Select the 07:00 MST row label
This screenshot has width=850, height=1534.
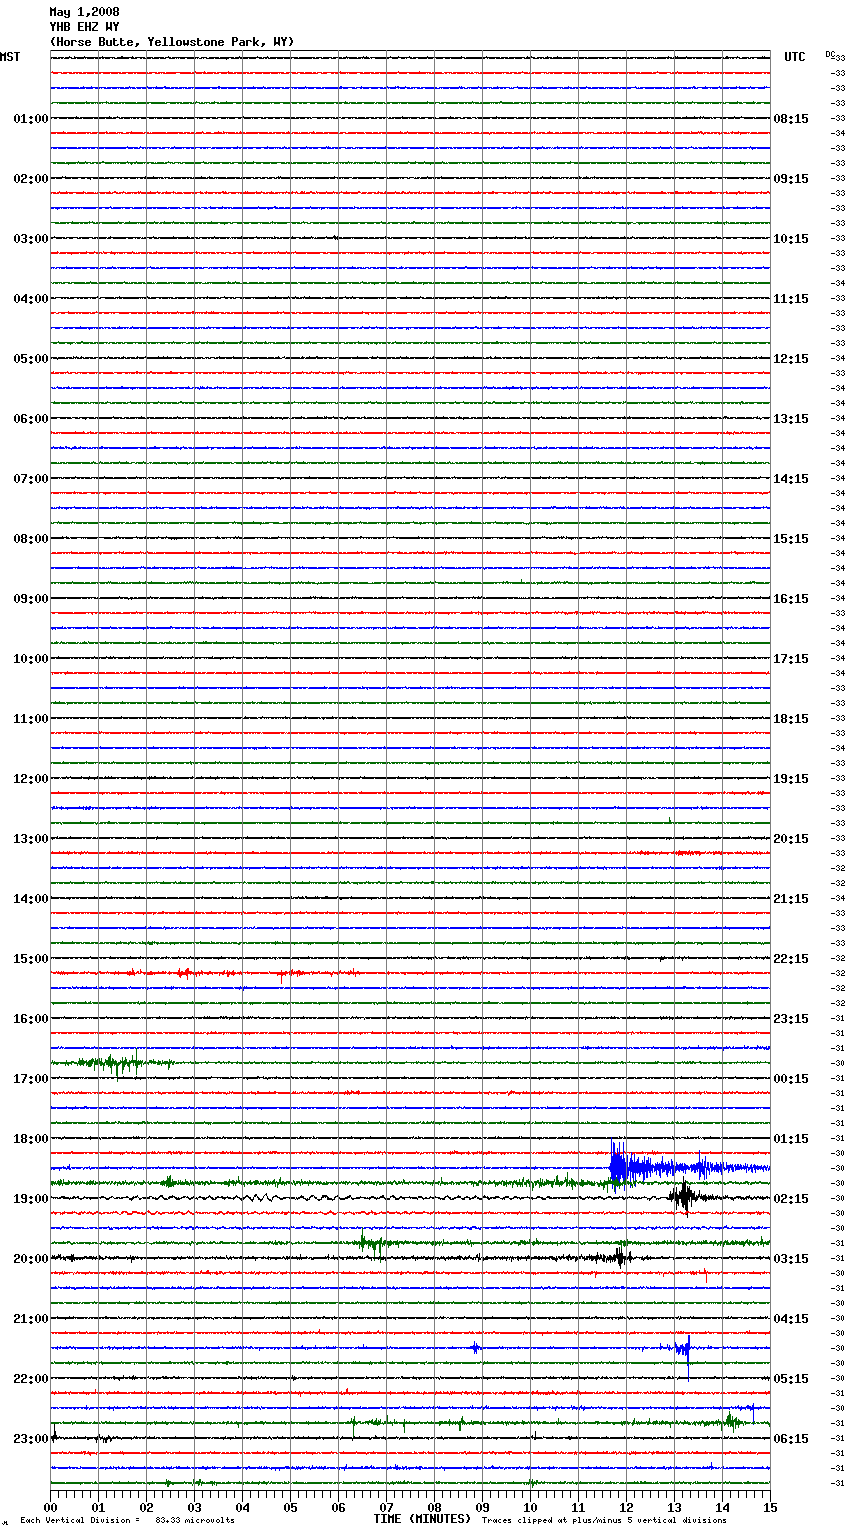[x=31, y=479]
